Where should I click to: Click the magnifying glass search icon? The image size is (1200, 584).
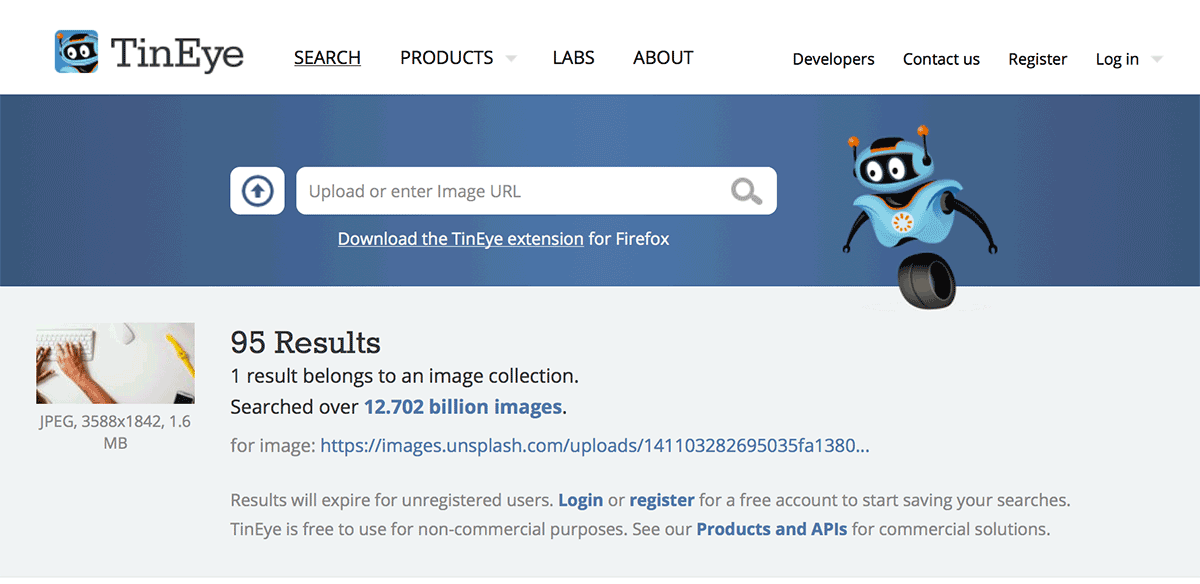pyautogui.click(x=746, y=190)
